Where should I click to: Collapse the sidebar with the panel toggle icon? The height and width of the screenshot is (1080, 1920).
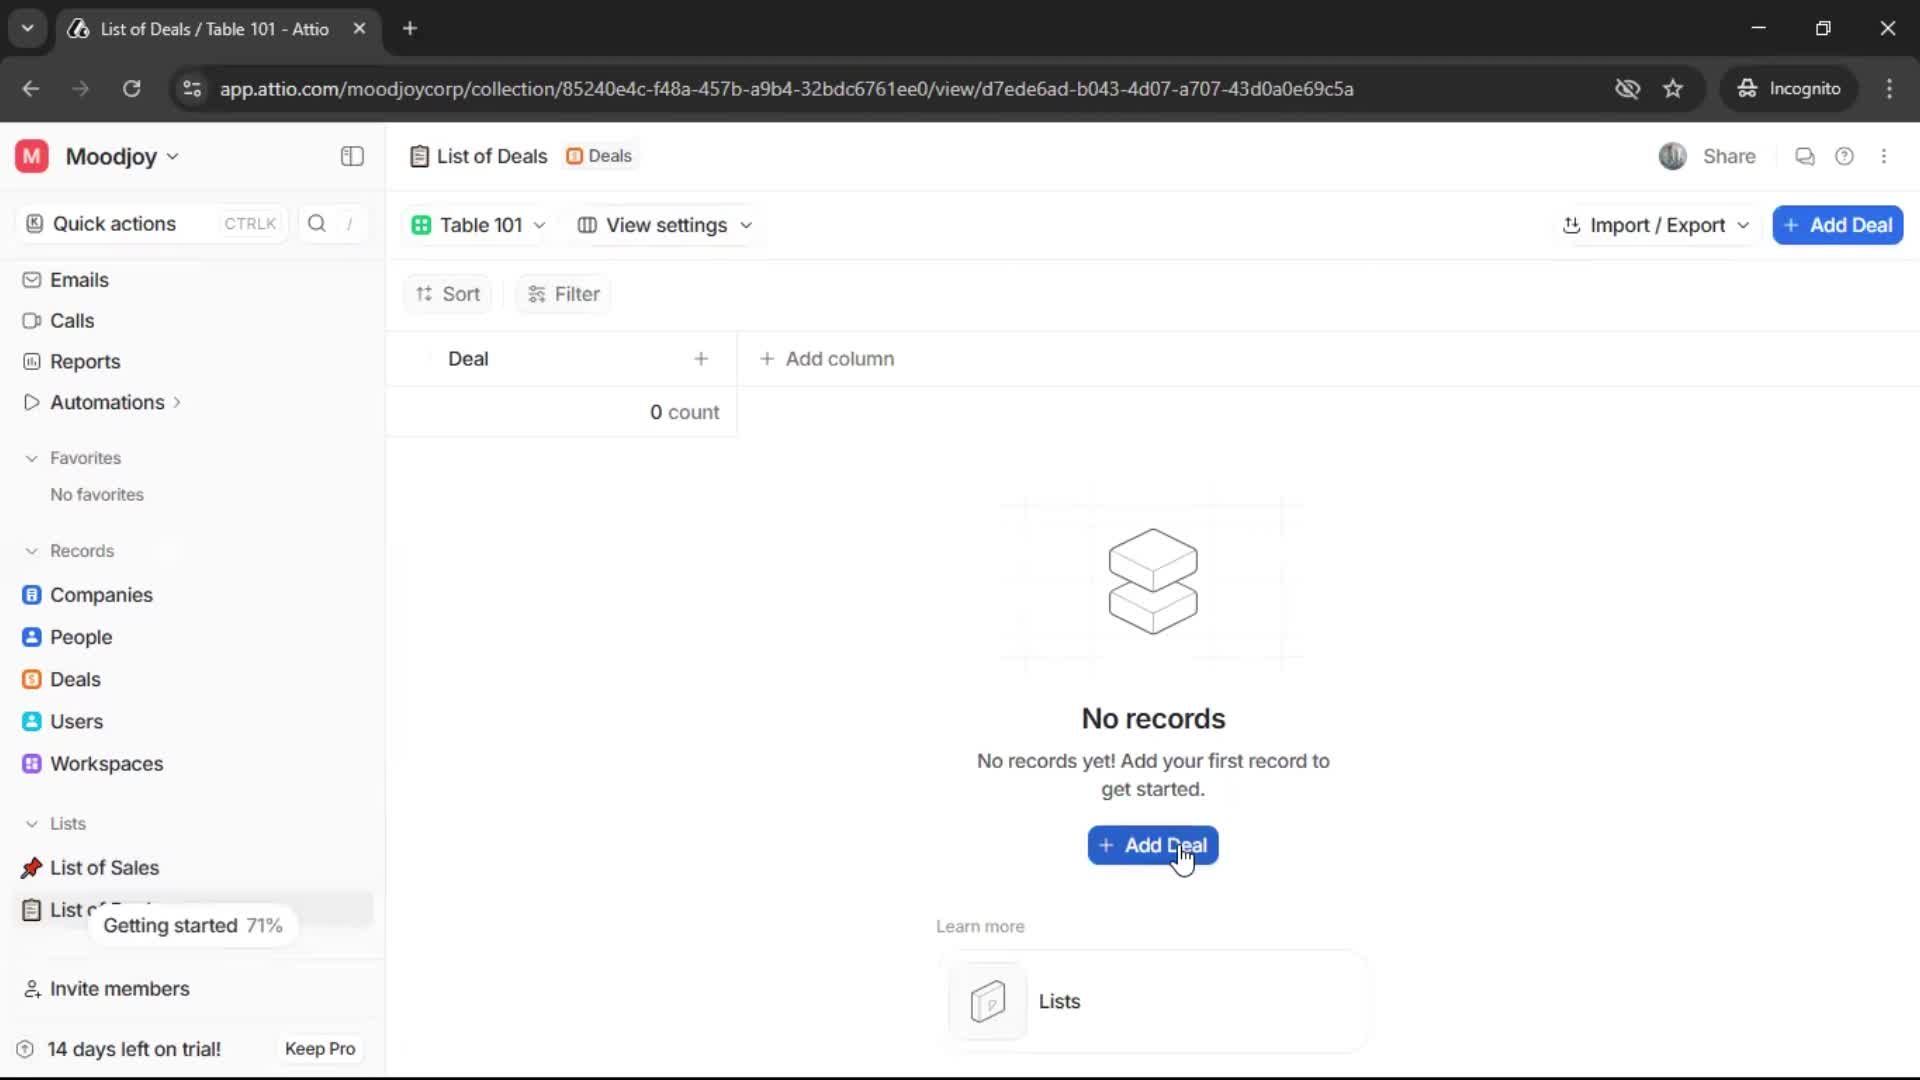(351, 156)
